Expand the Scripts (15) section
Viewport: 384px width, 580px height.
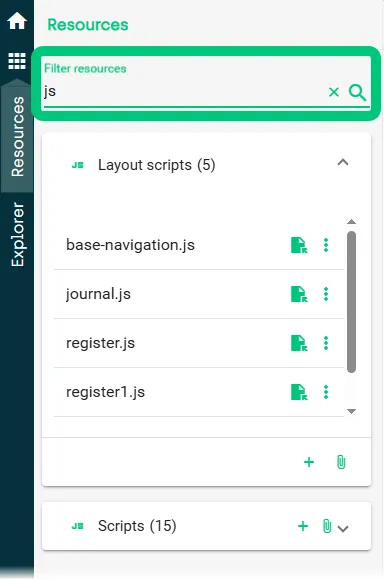pos(343,529)
